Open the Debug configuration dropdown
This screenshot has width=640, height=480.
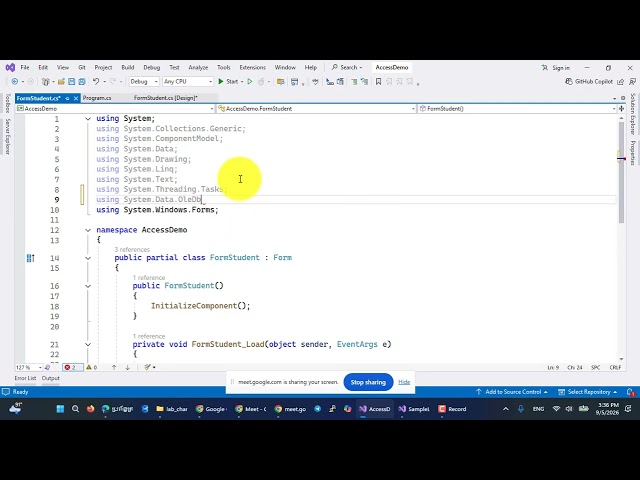point(144,82)
